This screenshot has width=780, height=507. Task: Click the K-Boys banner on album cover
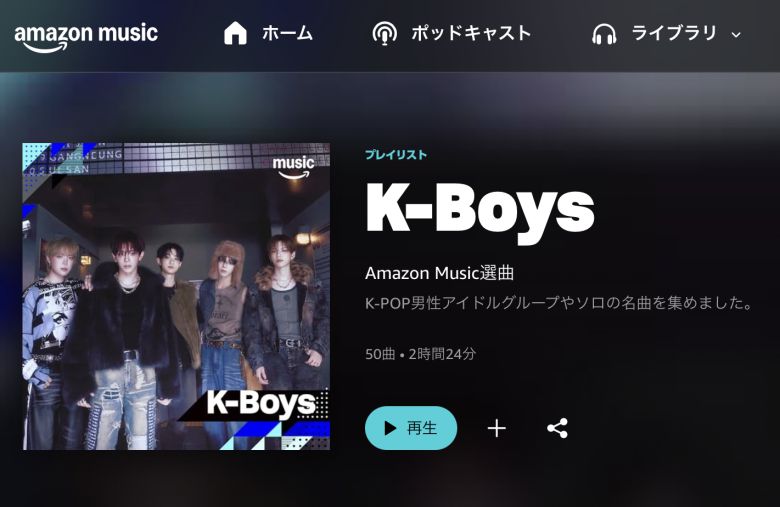261,403
